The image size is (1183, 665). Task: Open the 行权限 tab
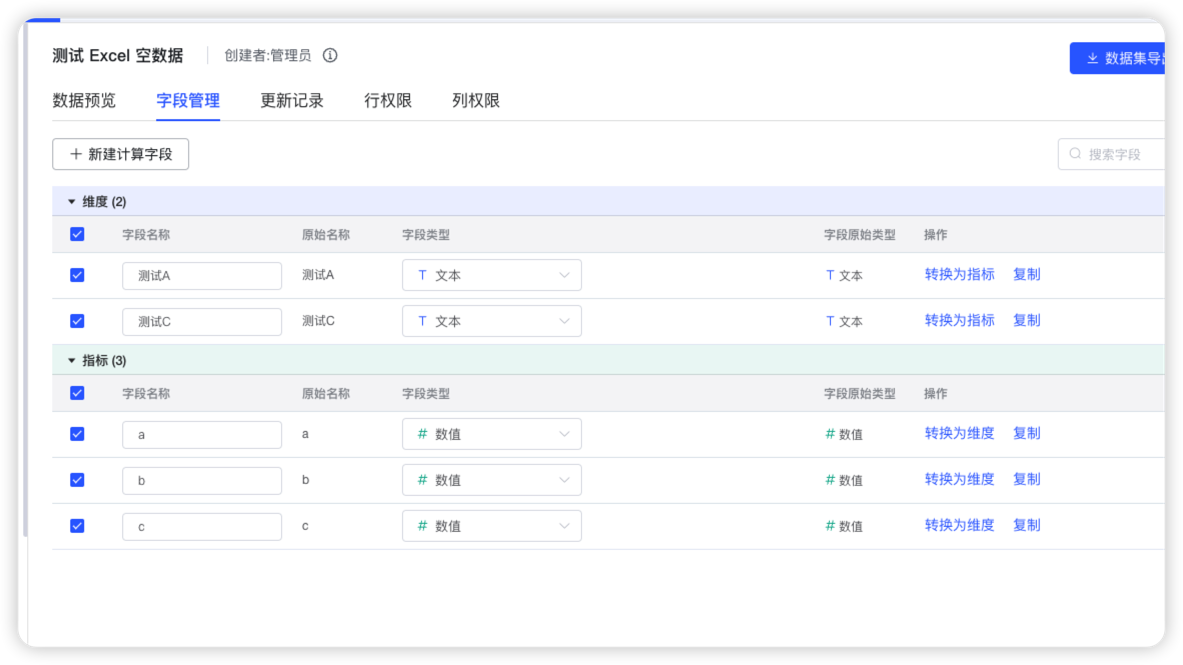click(386, 101)
